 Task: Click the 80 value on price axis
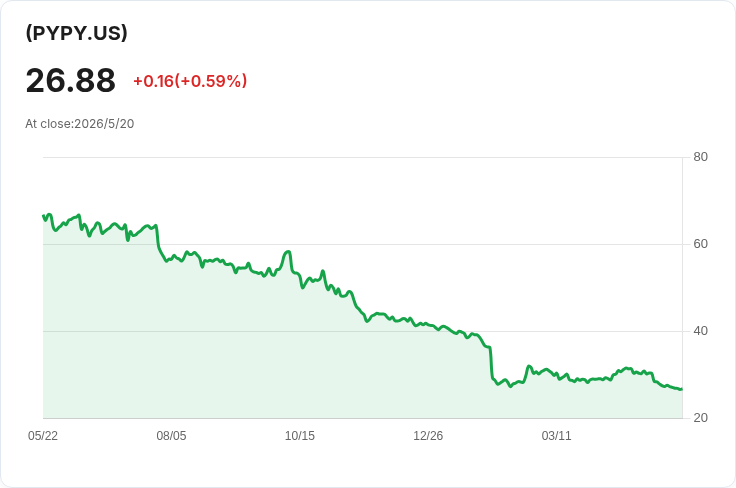(700, 157)
